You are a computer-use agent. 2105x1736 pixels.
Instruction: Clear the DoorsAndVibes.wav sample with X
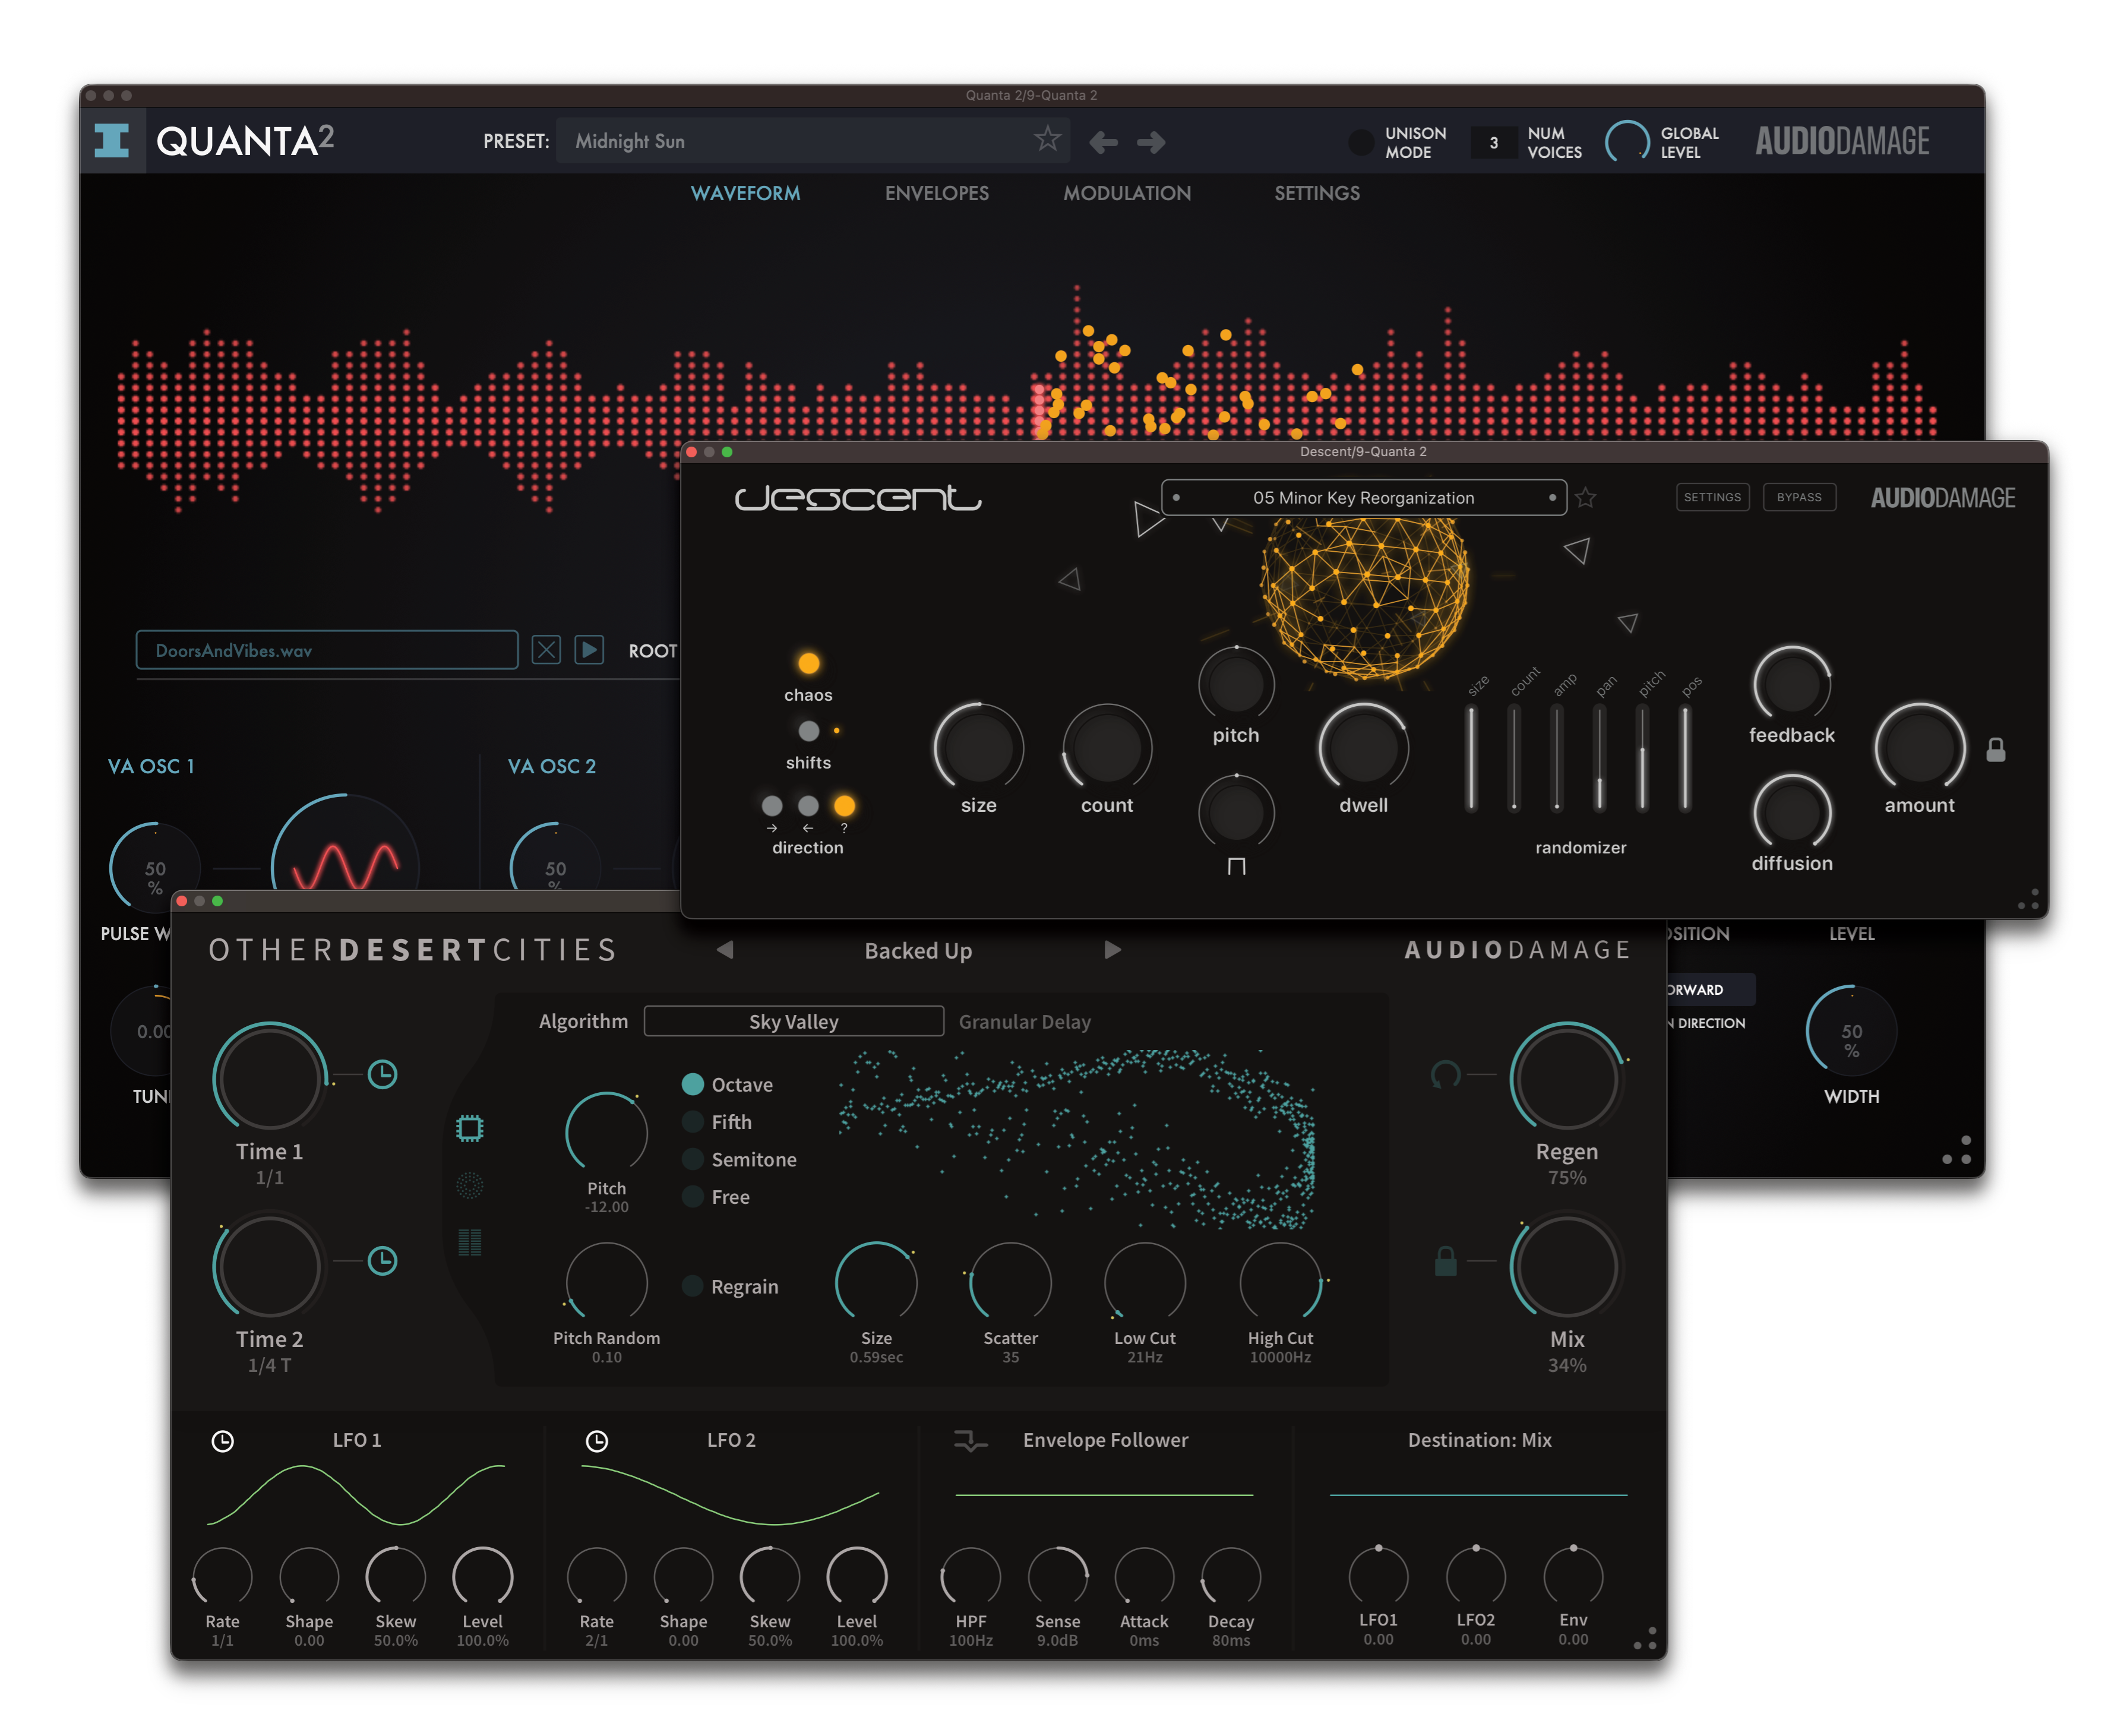pos(545,650)
